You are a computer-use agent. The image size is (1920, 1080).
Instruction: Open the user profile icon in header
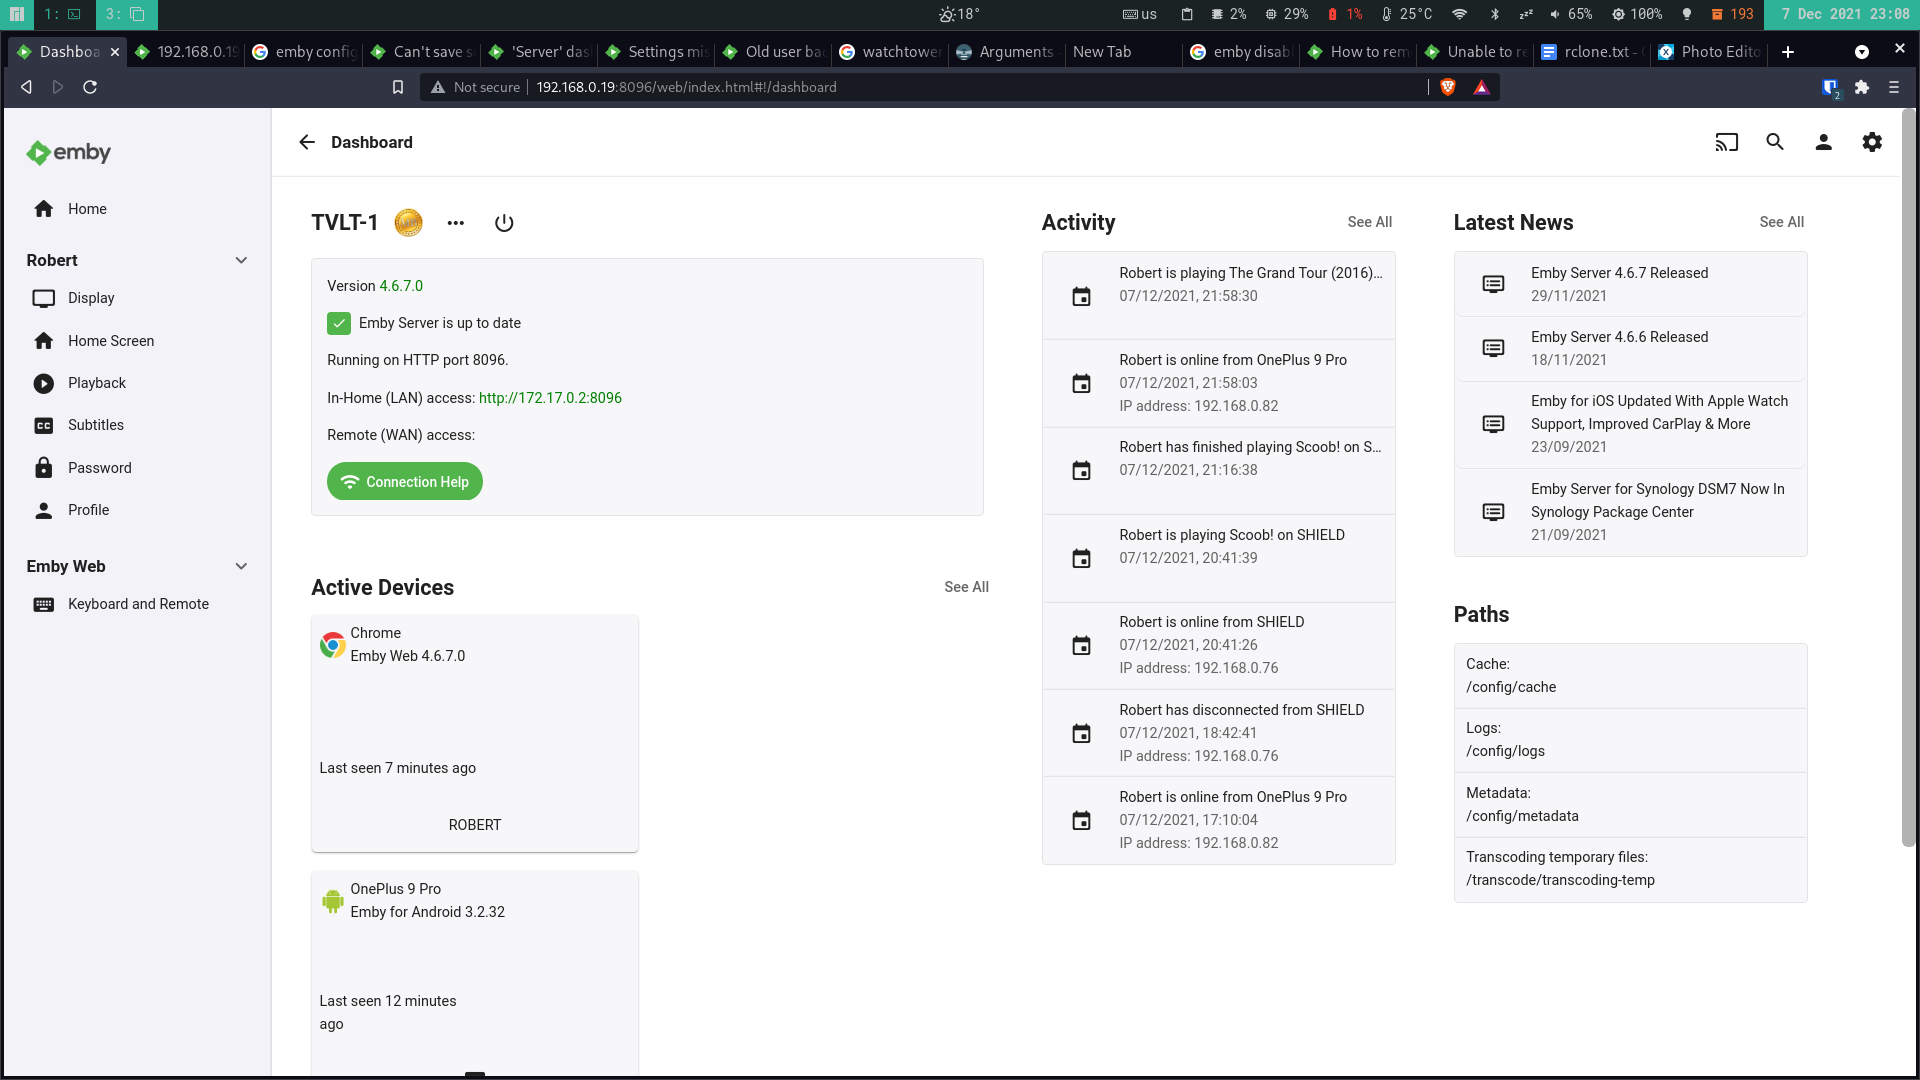[x=1823, y=142]
